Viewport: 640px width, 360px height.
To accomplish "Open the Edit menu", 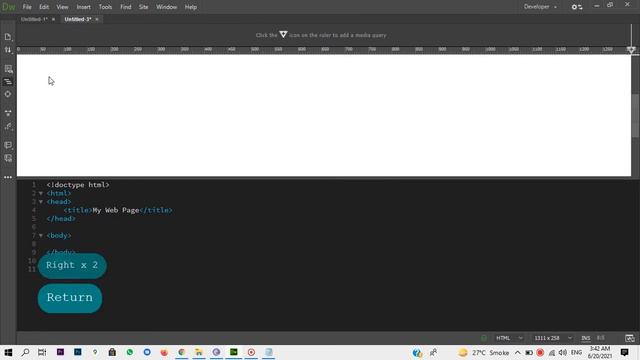I will 44,7.
